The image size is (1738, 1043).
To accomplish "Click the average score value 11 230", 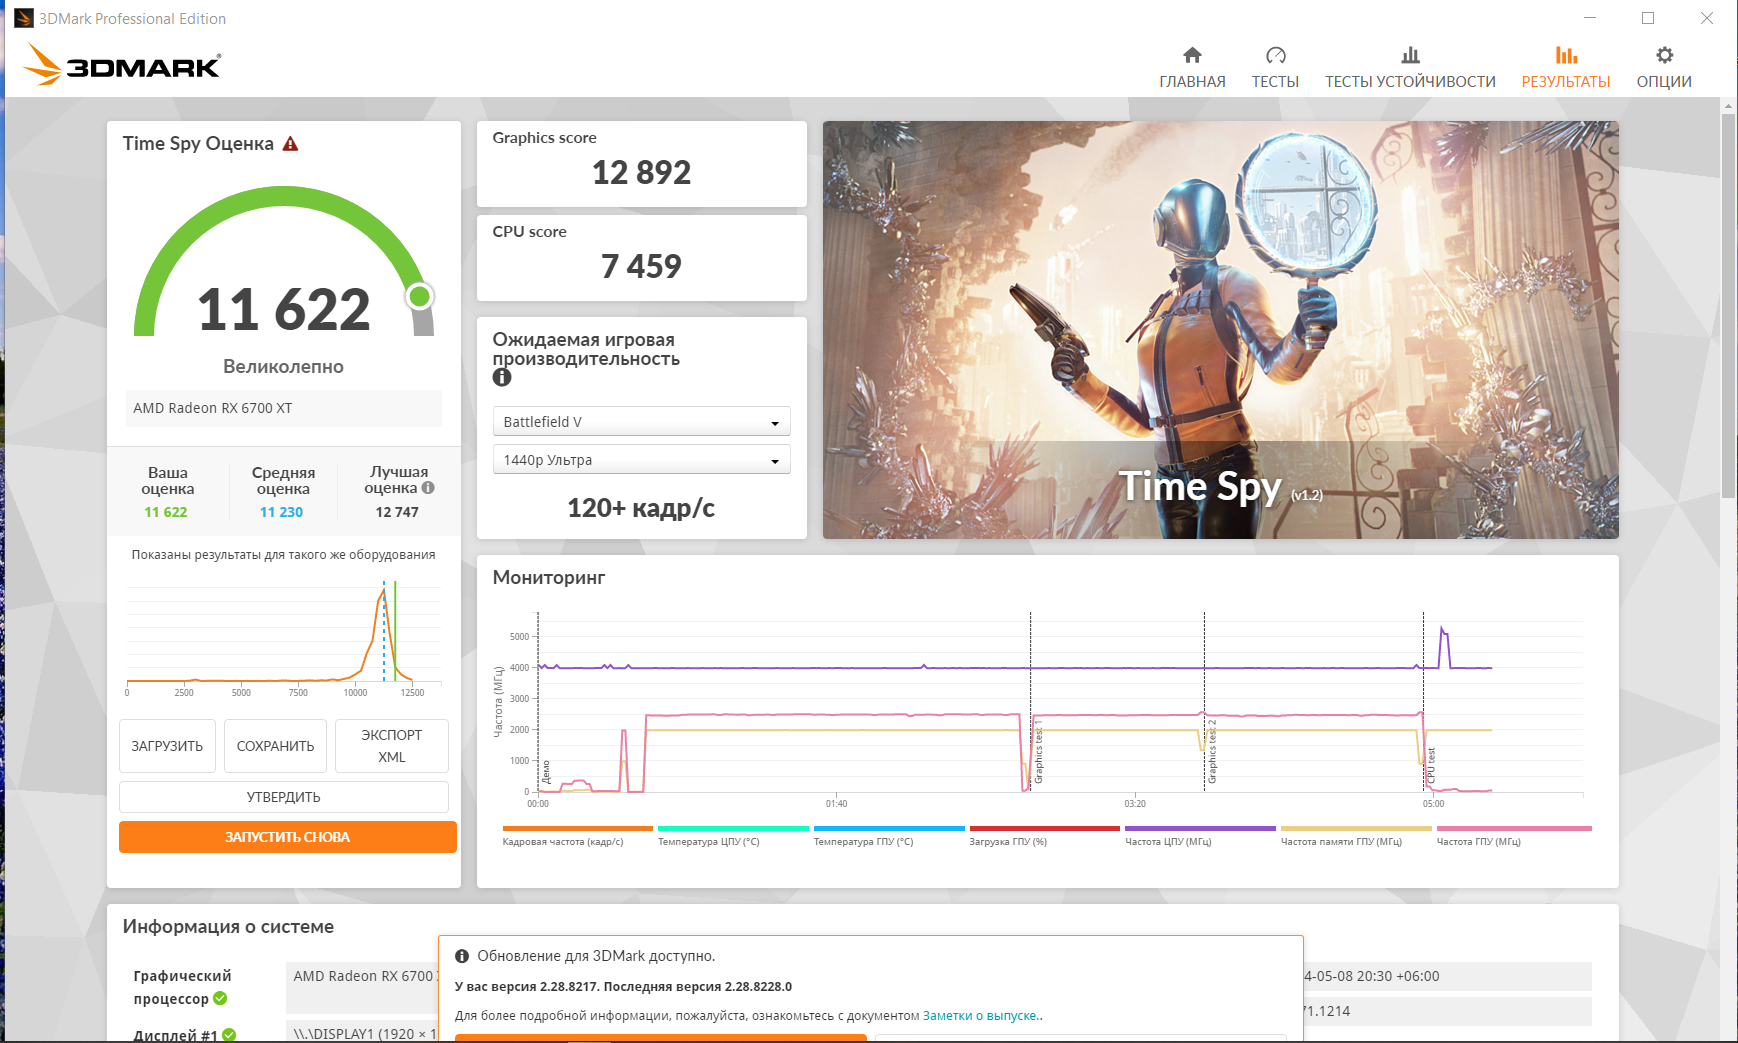I will click(x=281, y=512).
